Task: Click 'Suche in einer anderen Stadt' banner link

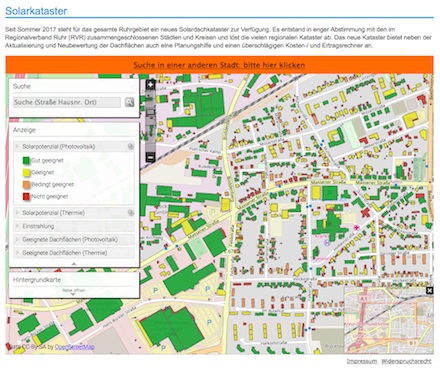Action: point(219,65)
